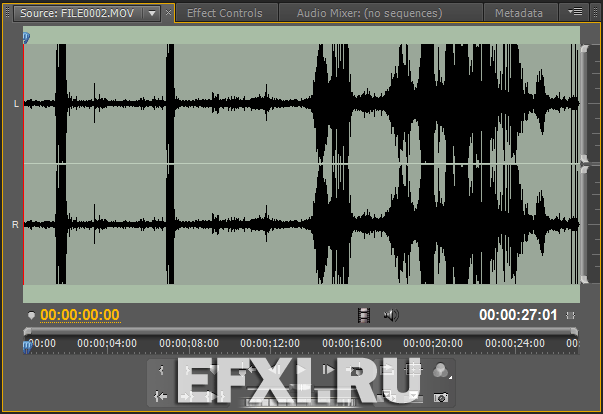This screenshot has height=414, width=603.
Task: Click the blue playhead above the waveform
Action: click(x=26, y=38)
